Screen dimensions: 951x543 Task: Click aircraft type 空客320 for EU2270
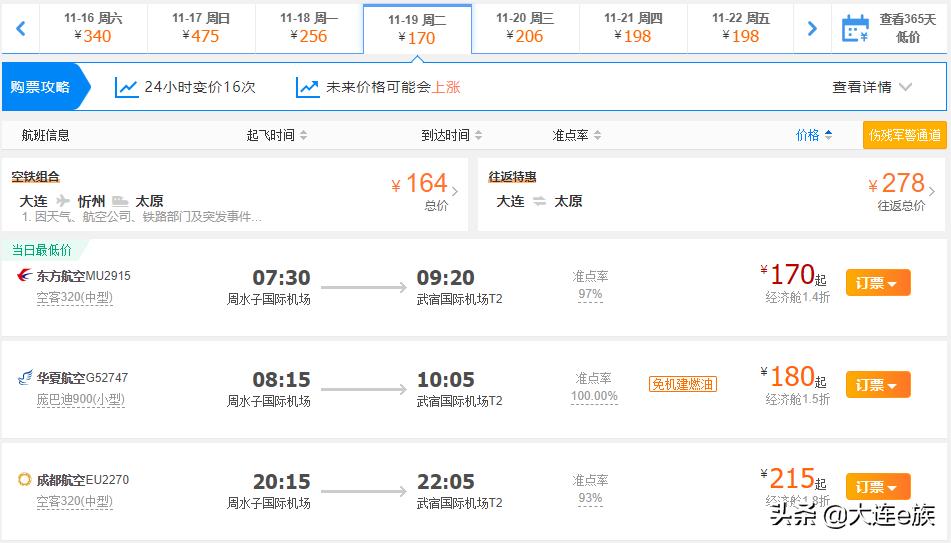coord(75,501)
